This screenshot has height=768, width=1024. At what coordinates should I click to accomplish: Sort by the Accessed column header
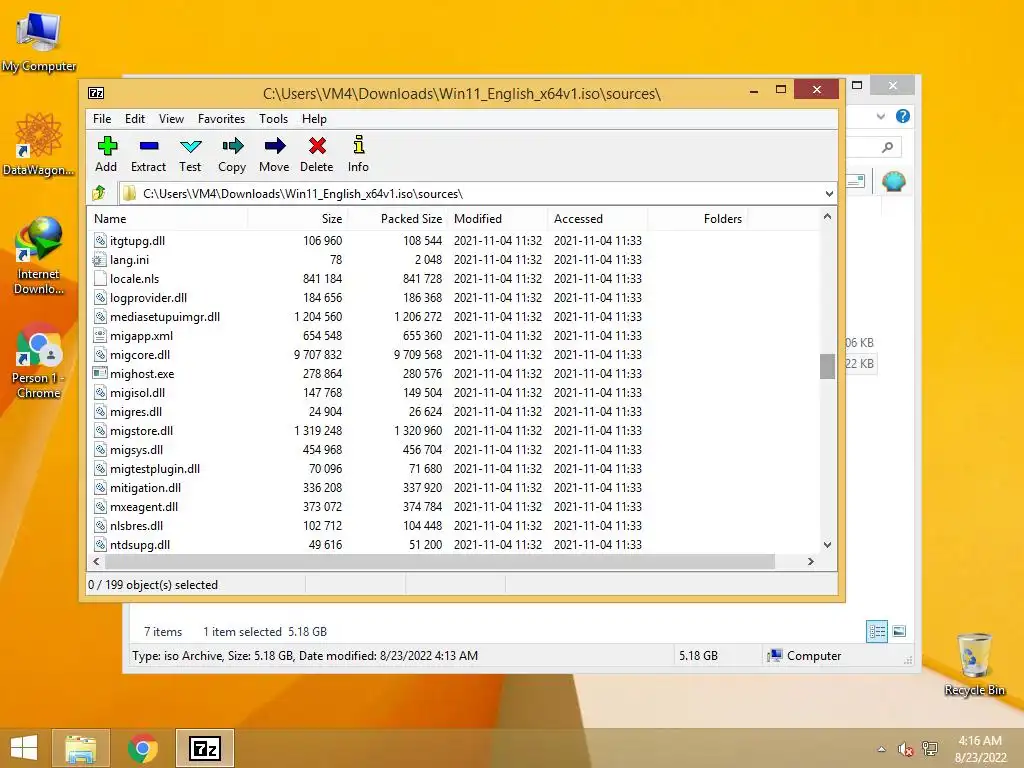tap(598, 219)
